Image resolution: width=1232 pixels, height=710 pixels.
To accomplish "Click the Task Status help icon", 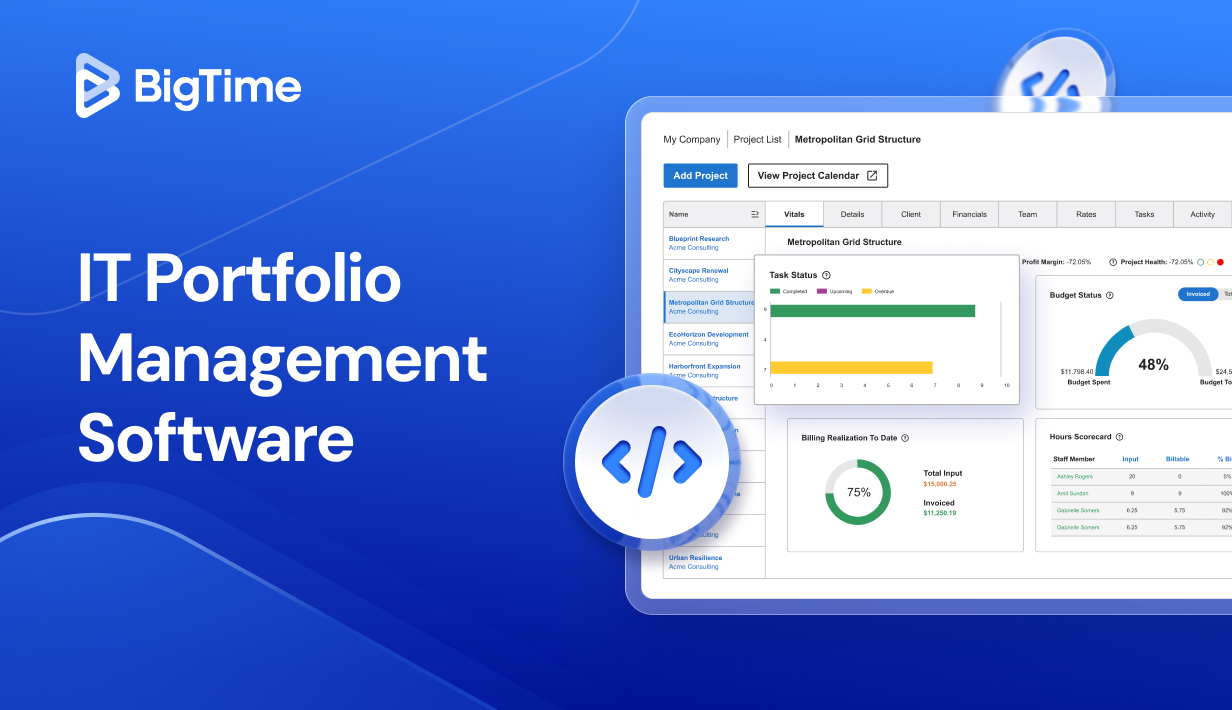I will pos(826,275).
